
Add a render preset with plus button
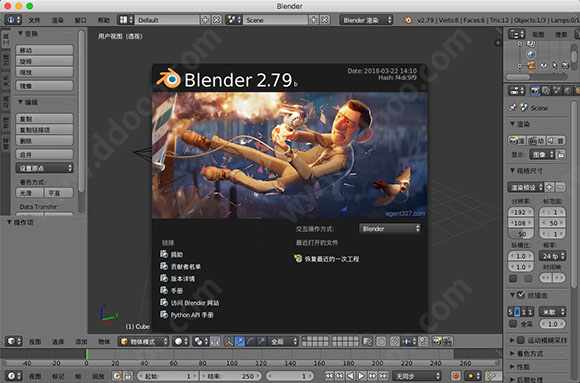pyautogui.click(x=549, y=187)
